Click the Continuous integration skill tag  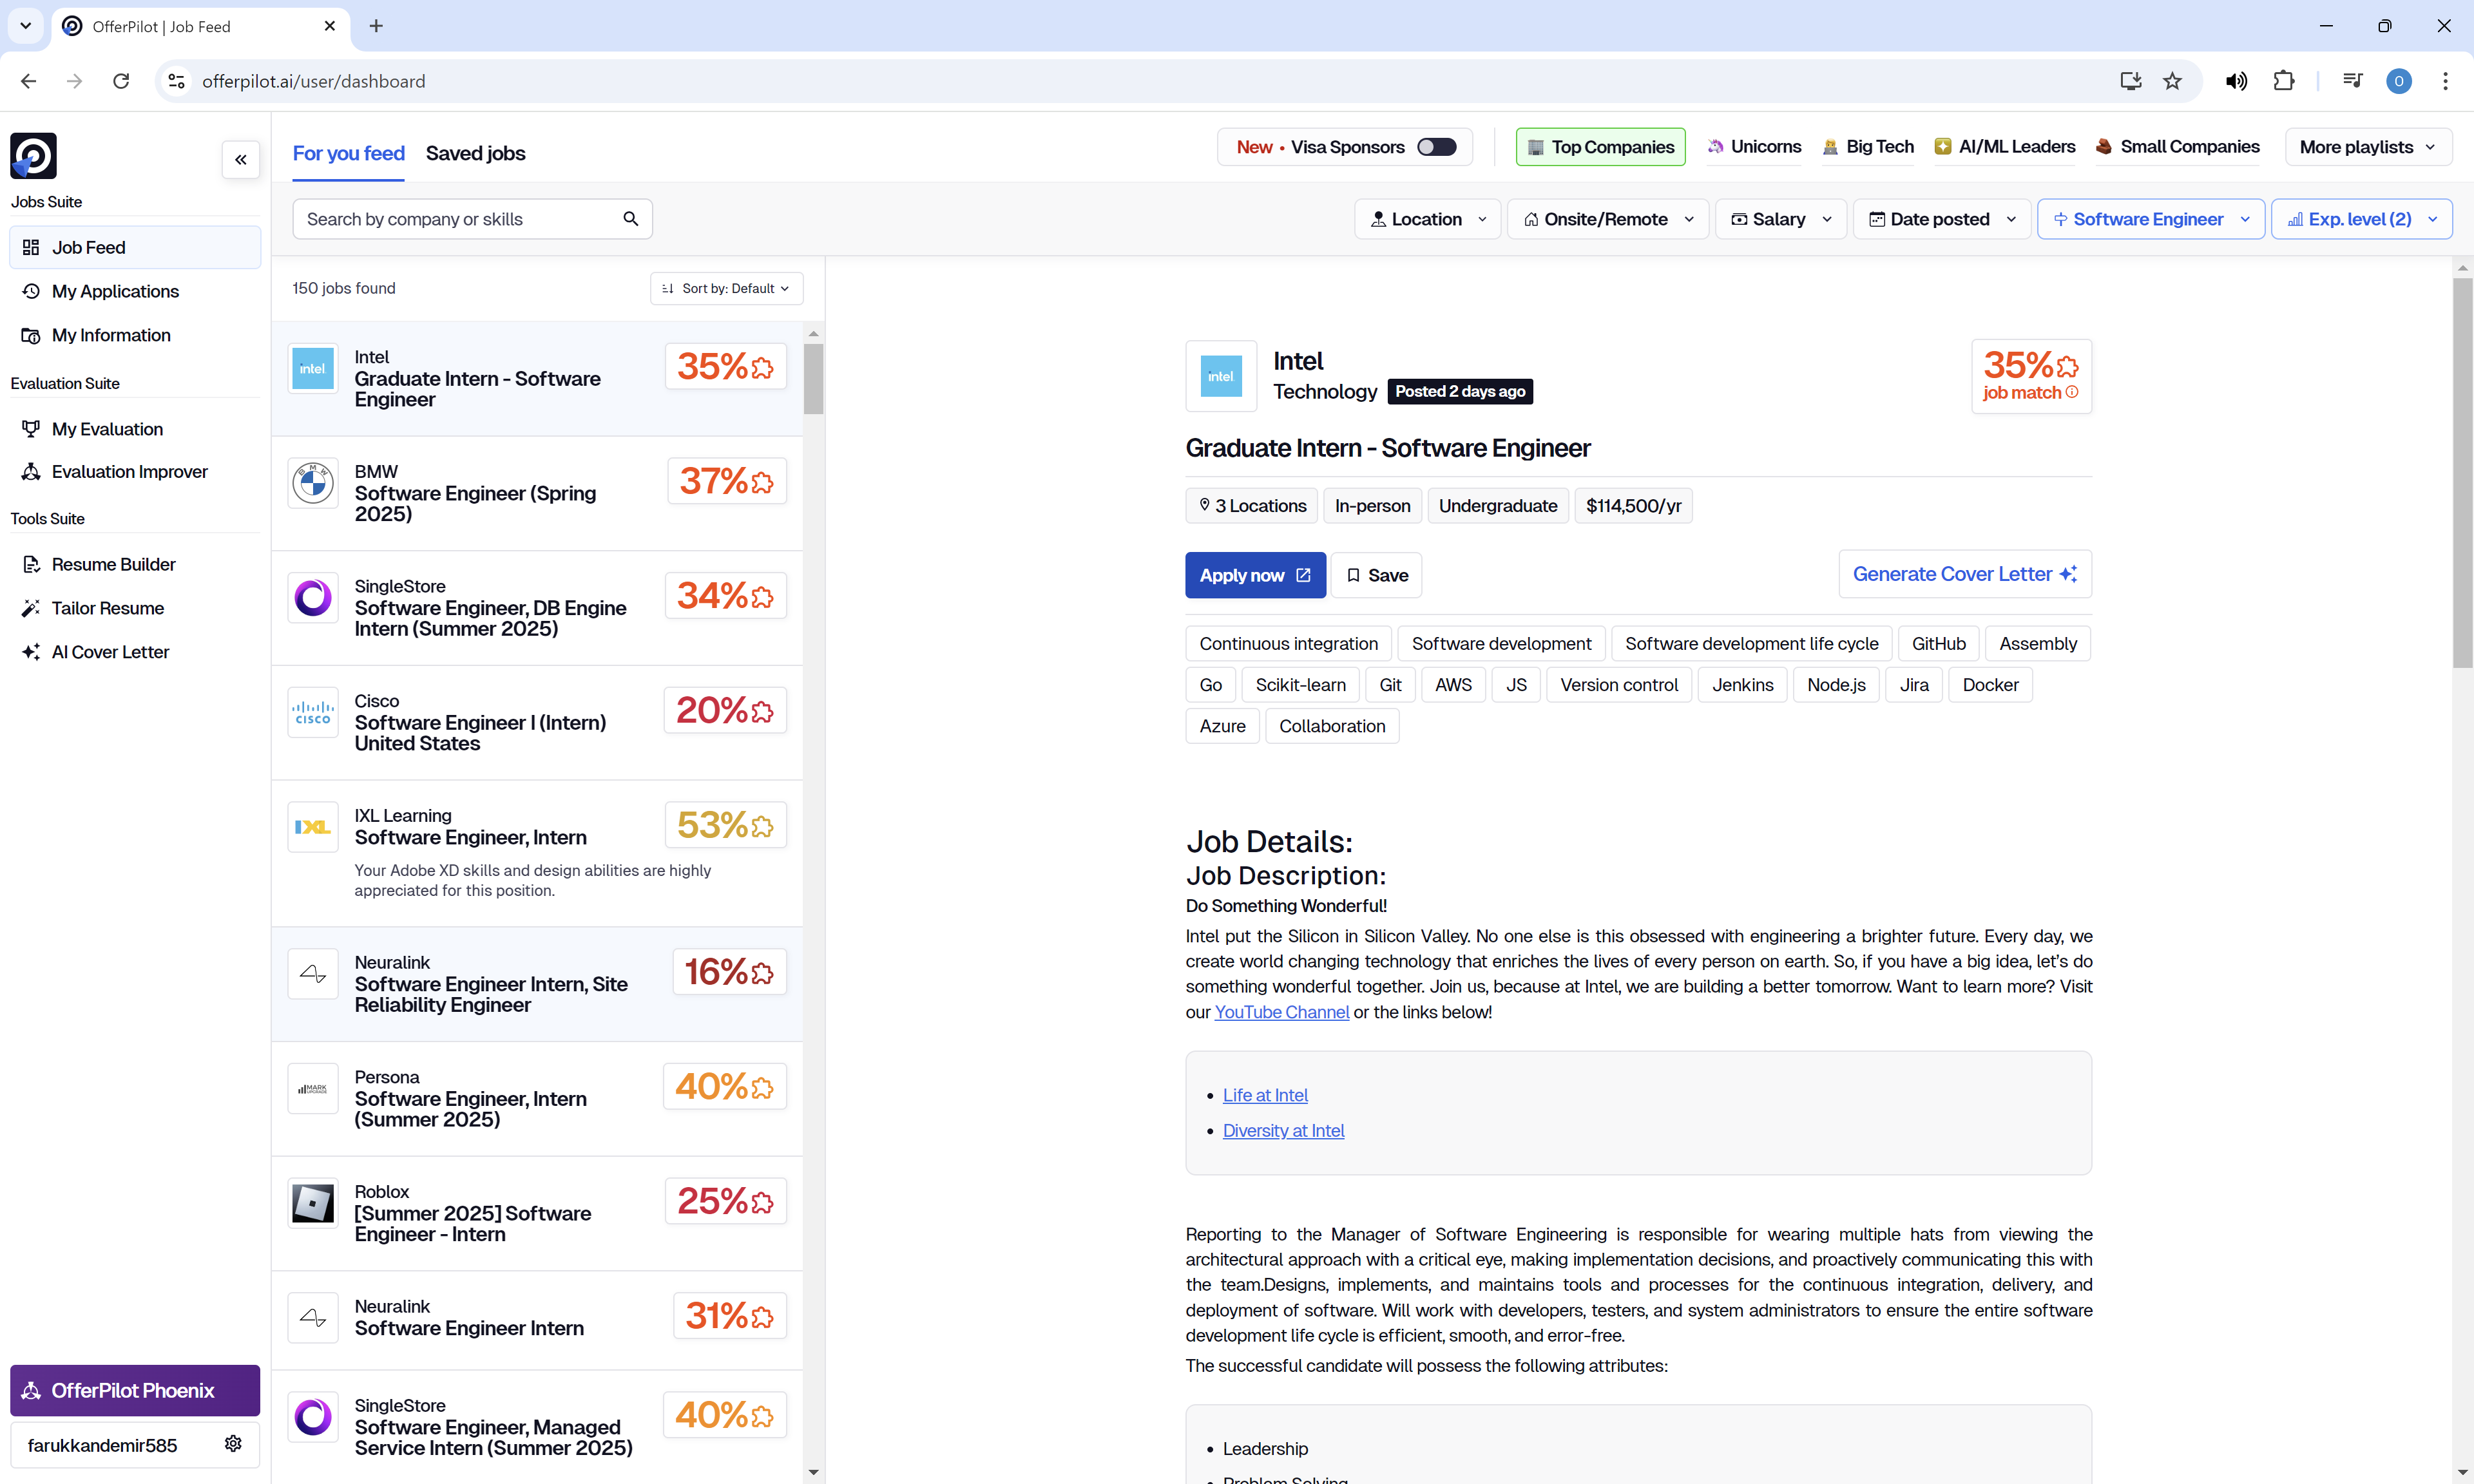click(1288, 644)
